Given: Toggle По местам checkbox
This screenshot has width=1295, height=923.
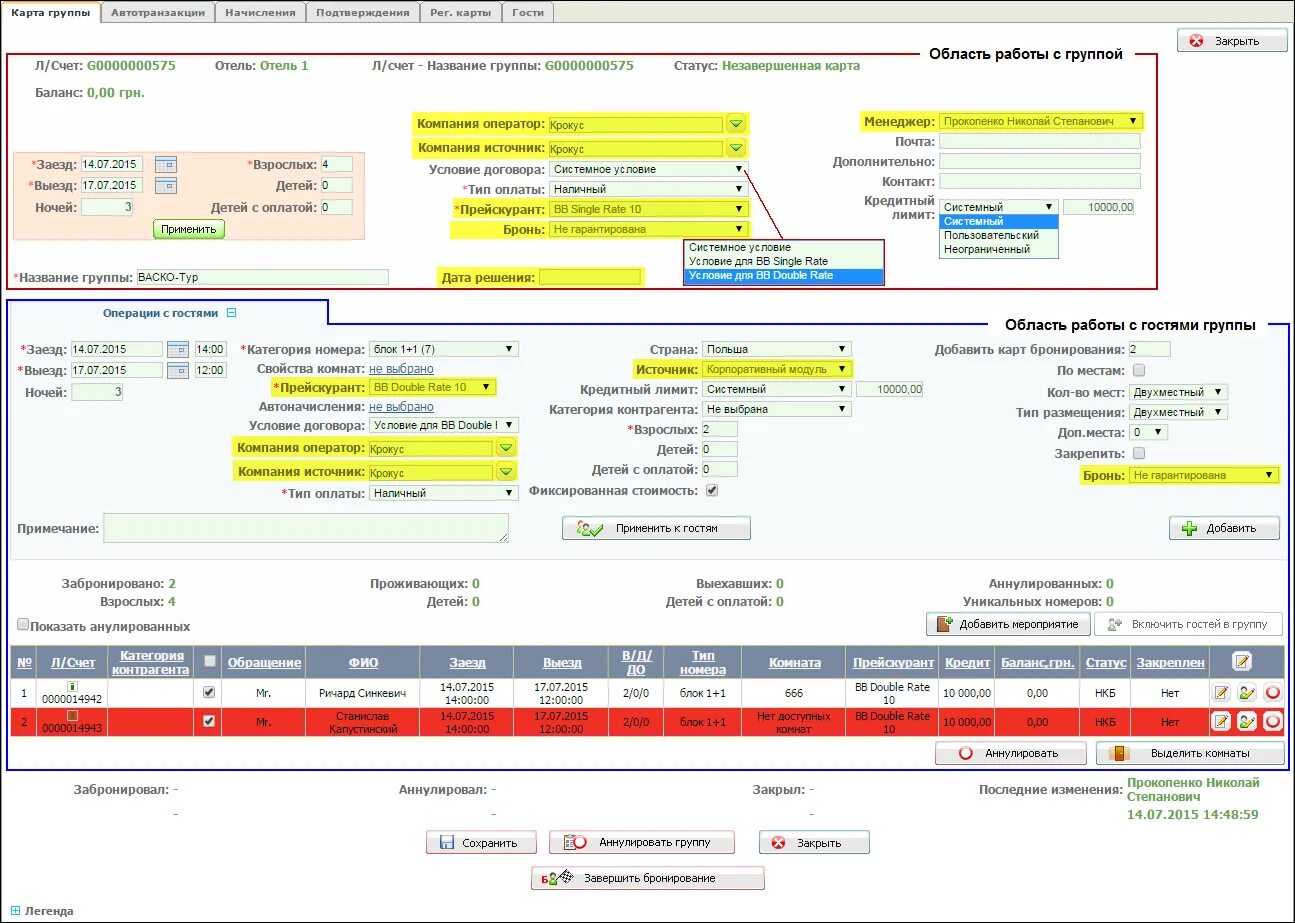Looking at the screenshot, I should pos(1139,370).
